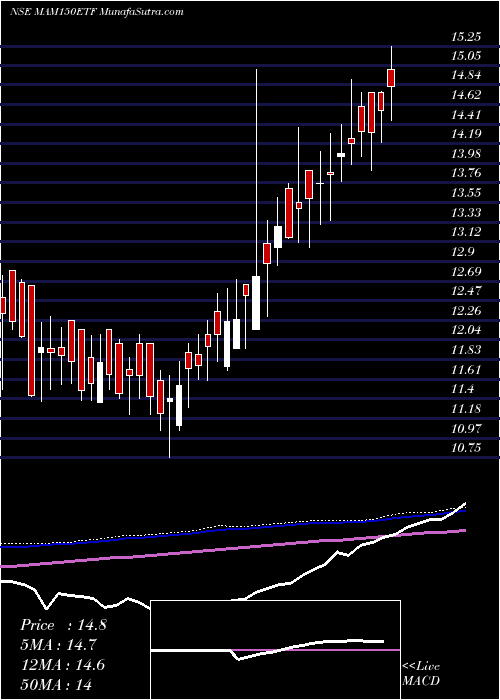Select the 15.05 price axis label
Viewport: 500px width, 700px height.
tap(467, 56)
